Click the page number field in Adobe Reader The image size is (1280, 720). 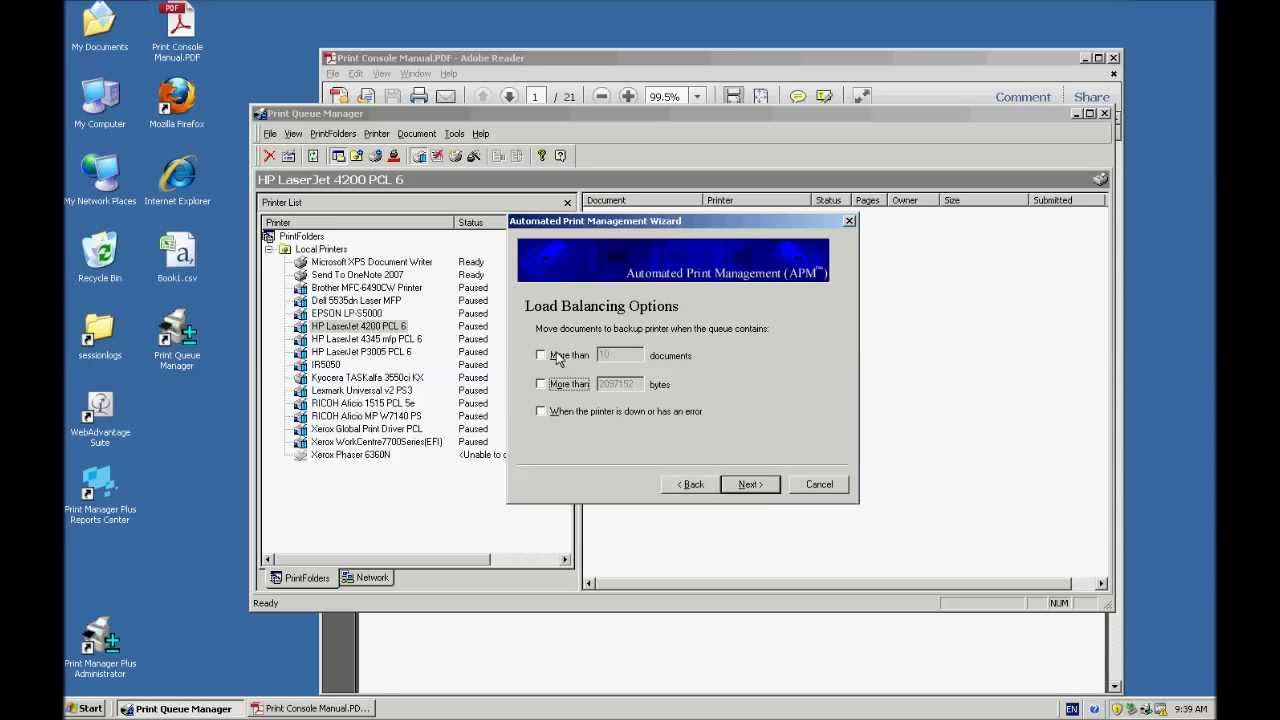[535, 97]
